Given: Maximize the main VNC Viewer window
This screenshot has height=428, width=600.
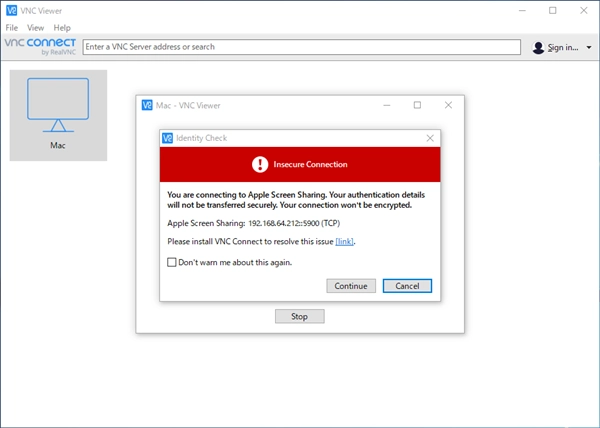Looking at the screenshot, I should (x=553, y=10).
